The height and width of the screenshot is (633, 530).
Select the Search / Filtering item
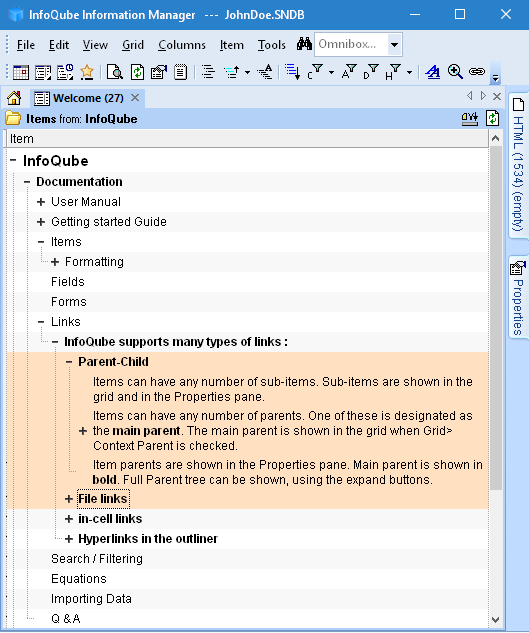pyautogui.click(x=97, y=559)
